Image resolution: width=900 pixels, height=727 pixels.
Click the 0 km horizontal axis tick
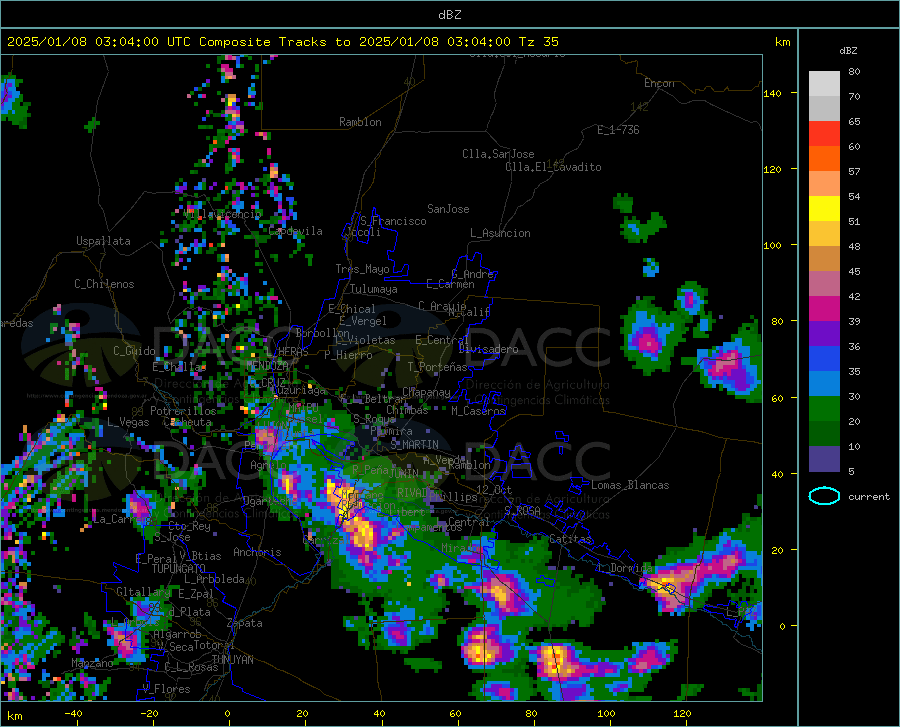point(228,714)
